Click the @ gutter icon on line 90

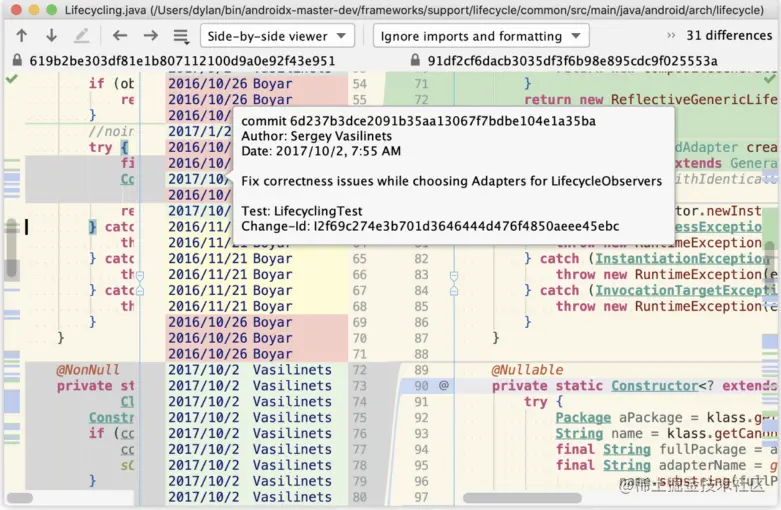[x=444, y=385]
